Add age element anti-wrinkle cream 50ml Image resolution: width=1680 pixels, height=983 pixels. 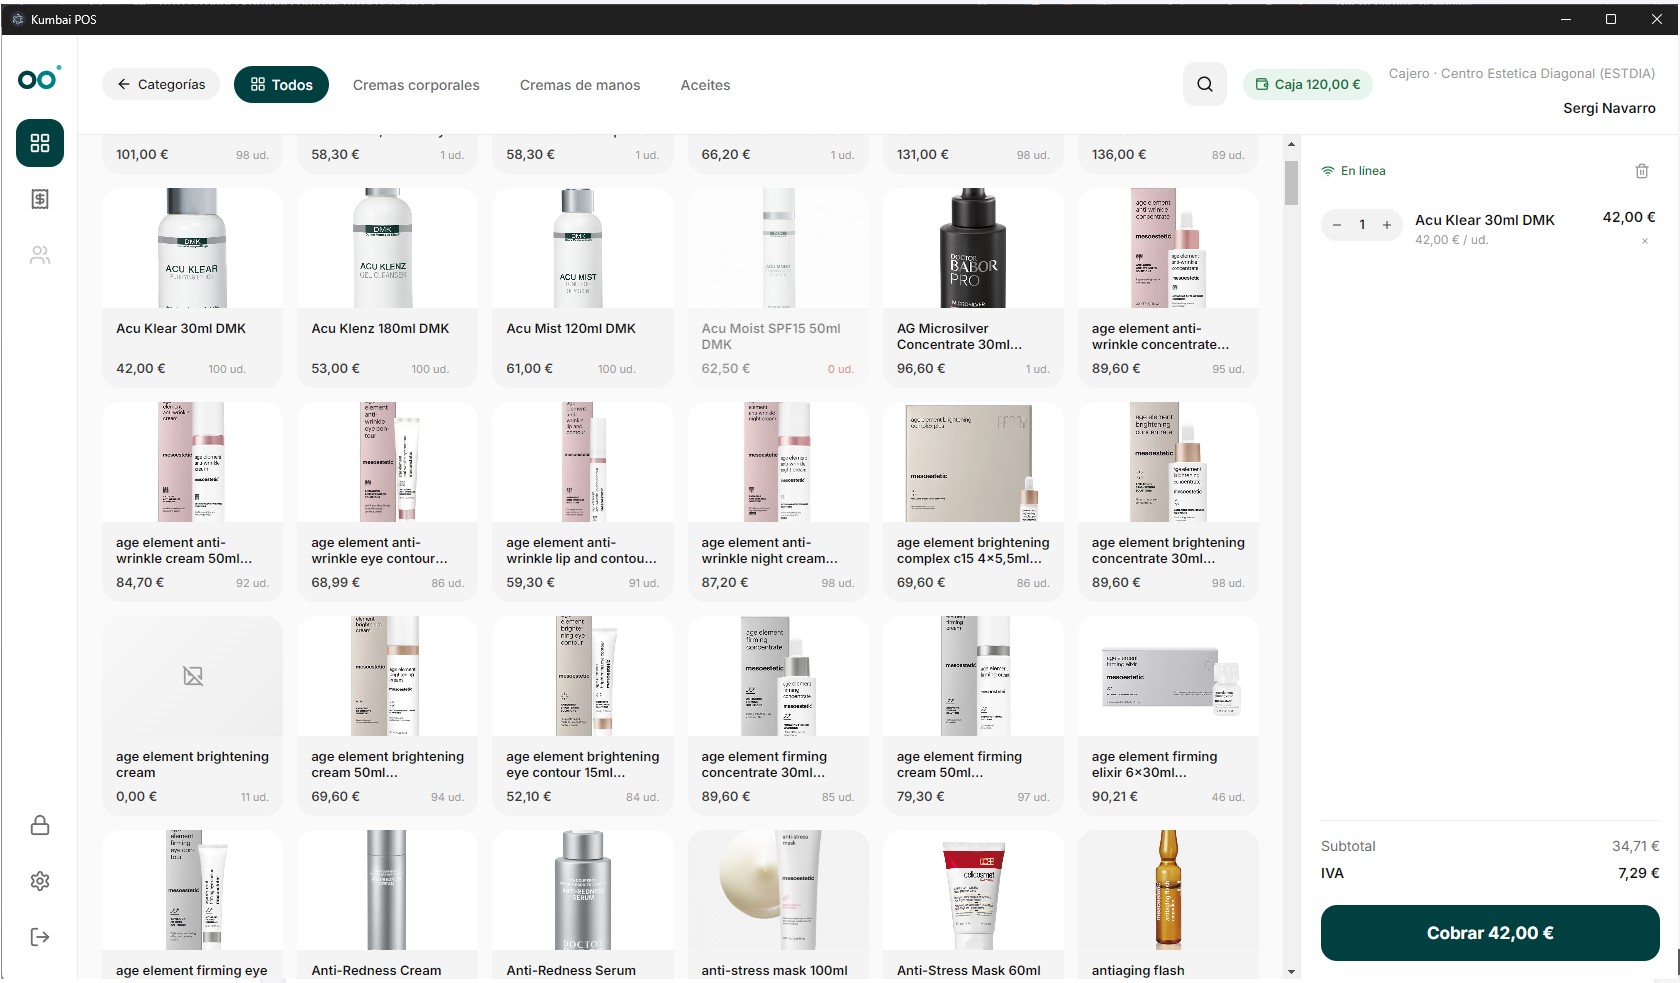pos(192,501)
